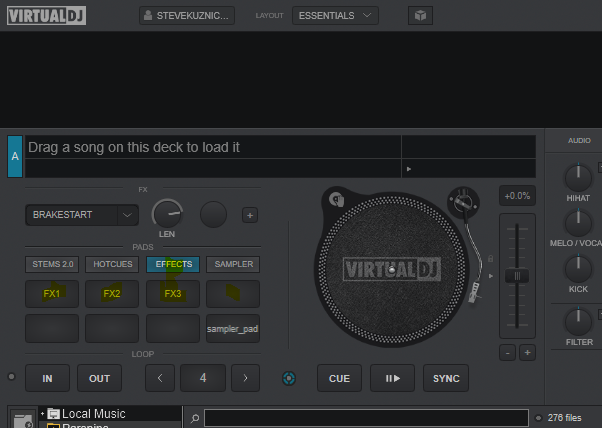
Task: Select deck A indicator
Action: [15, 156]
